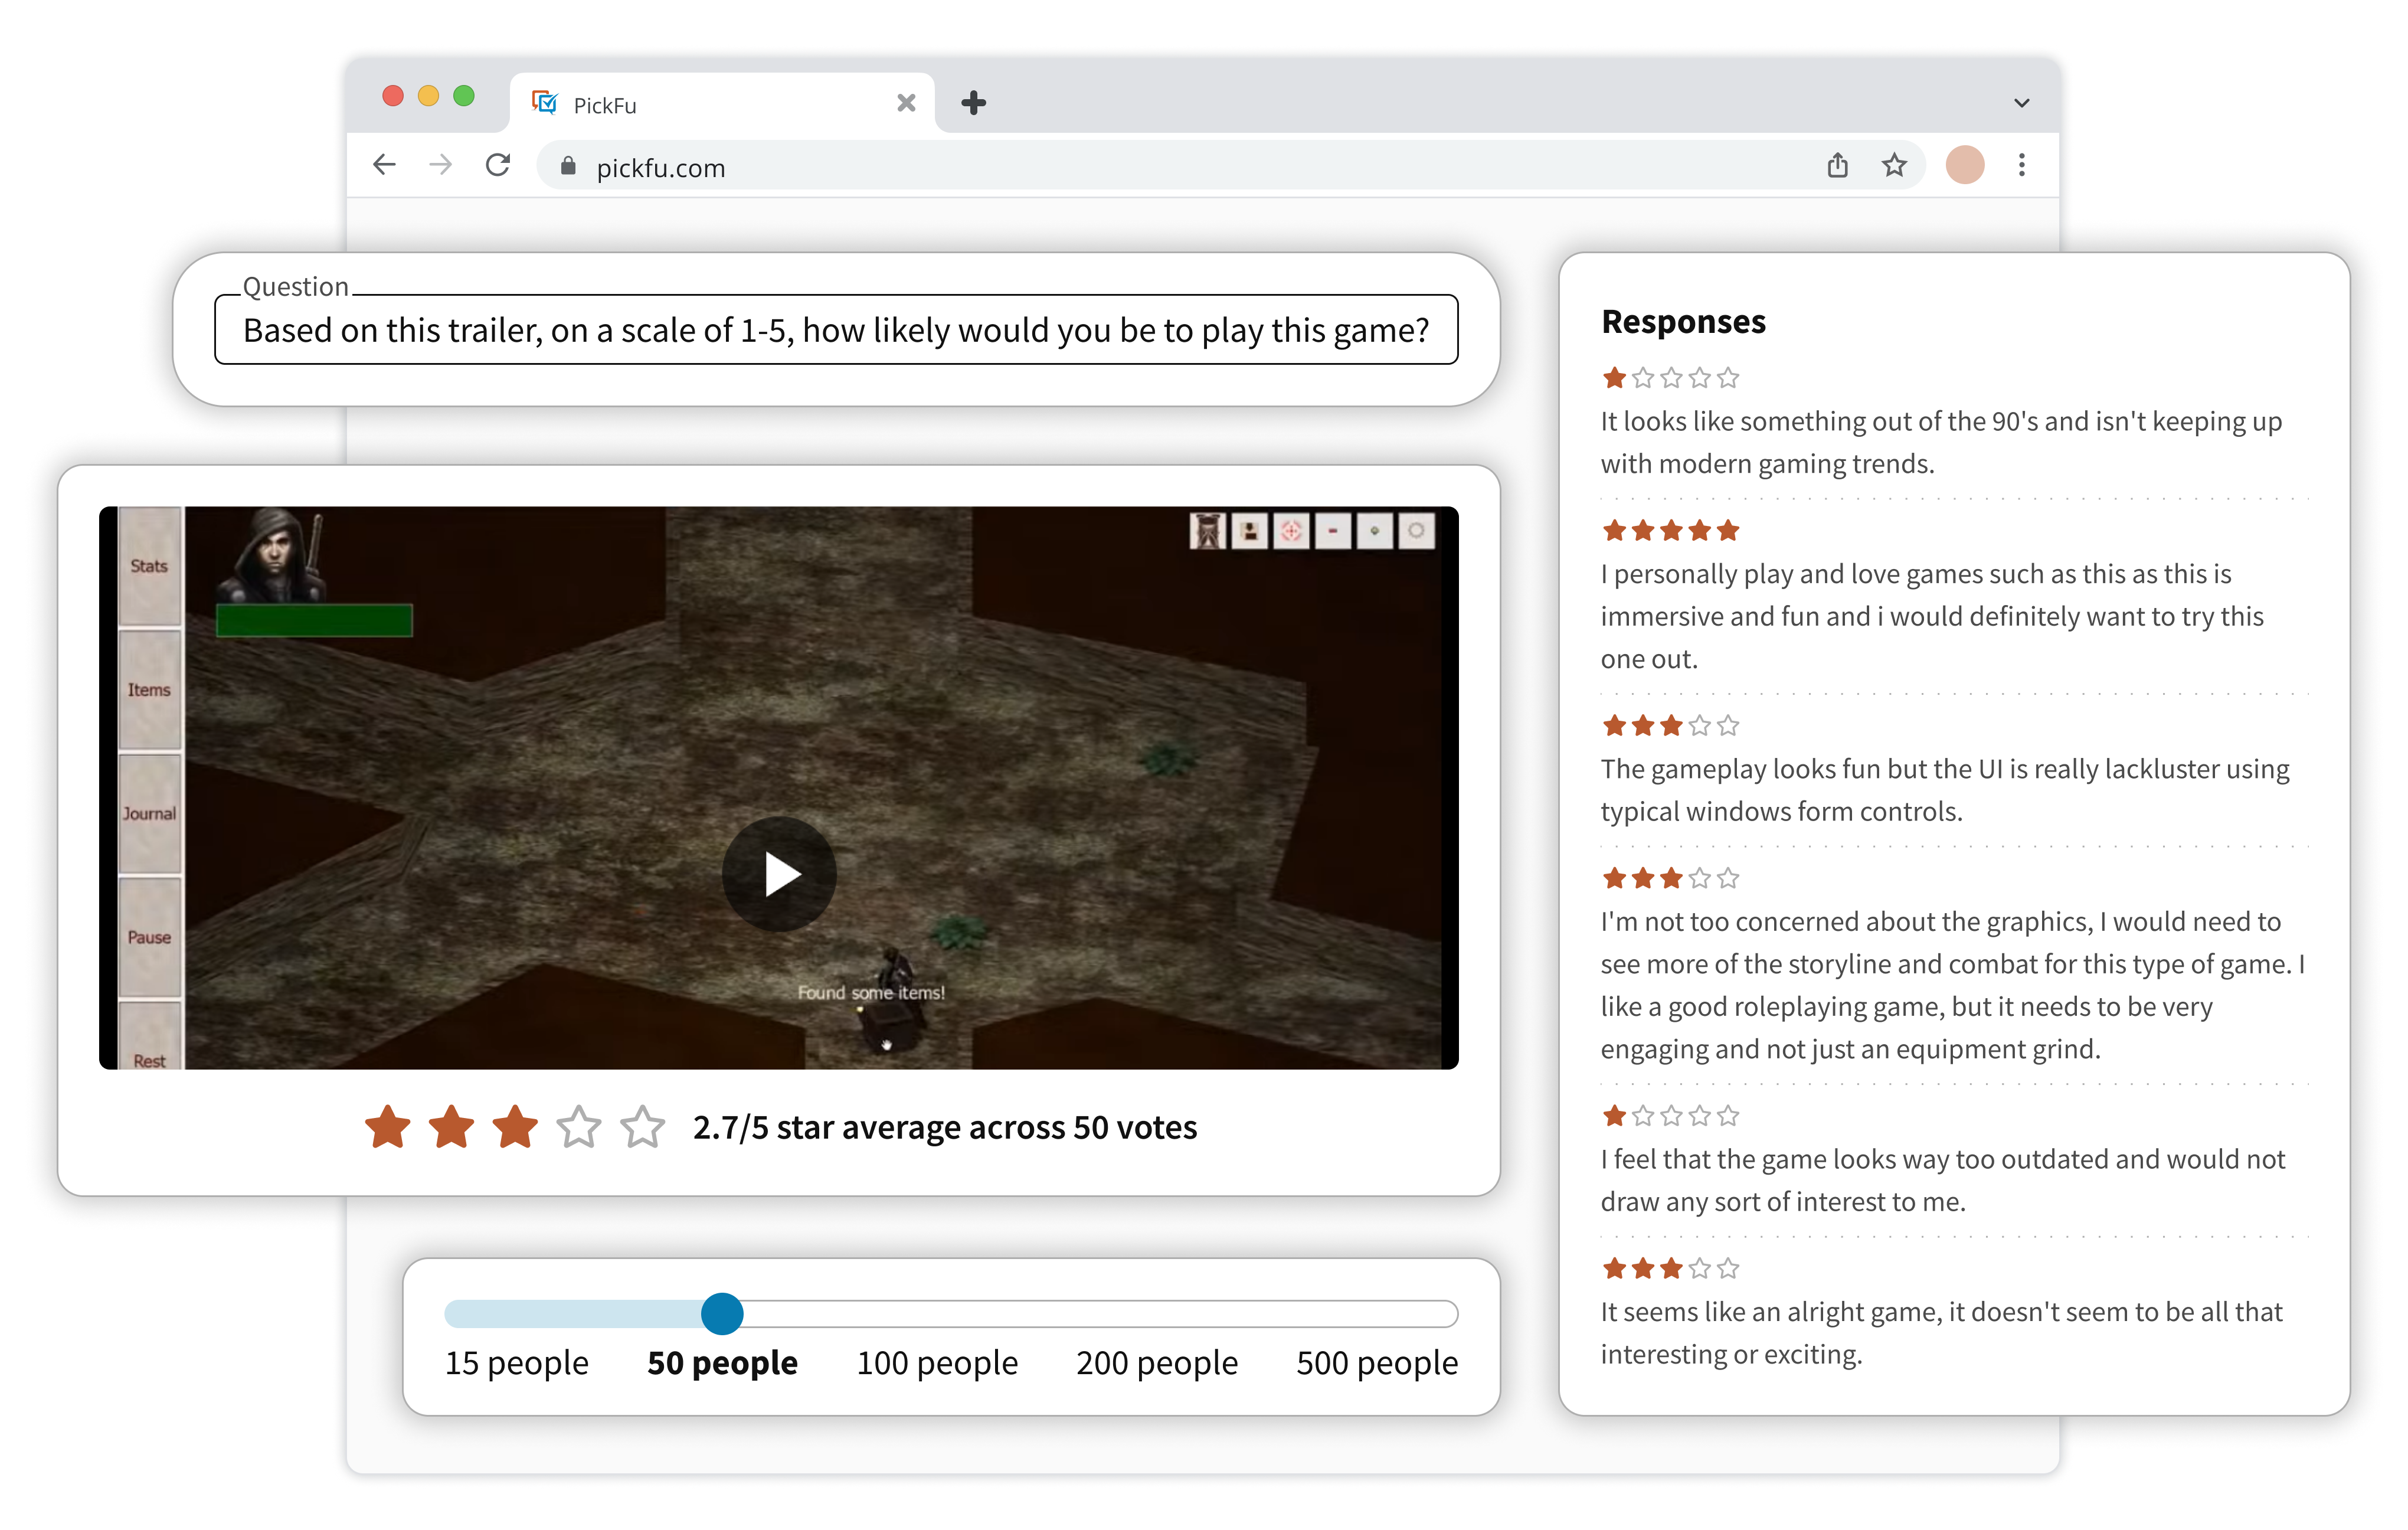Open the browser share icon

(1838, 165)
